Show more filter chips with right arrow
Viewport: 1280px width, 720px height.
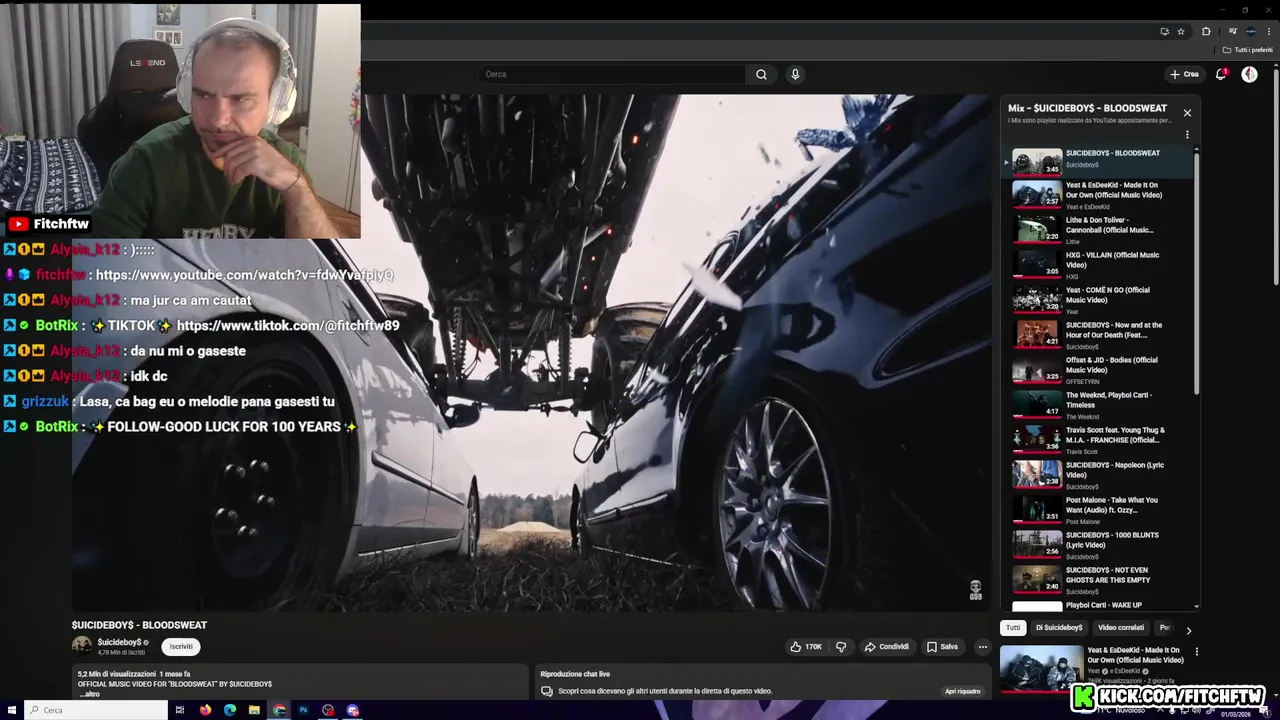[1188, 630]
